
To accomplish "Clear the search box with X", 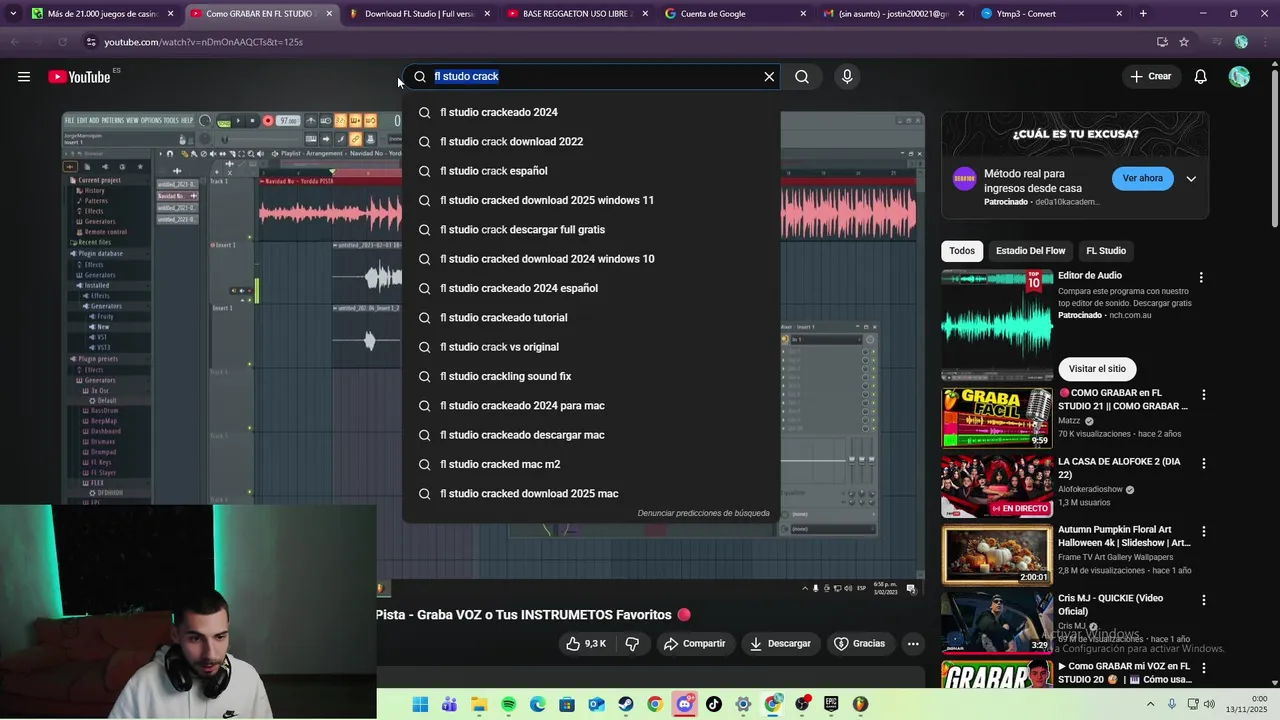I will 769,77.
